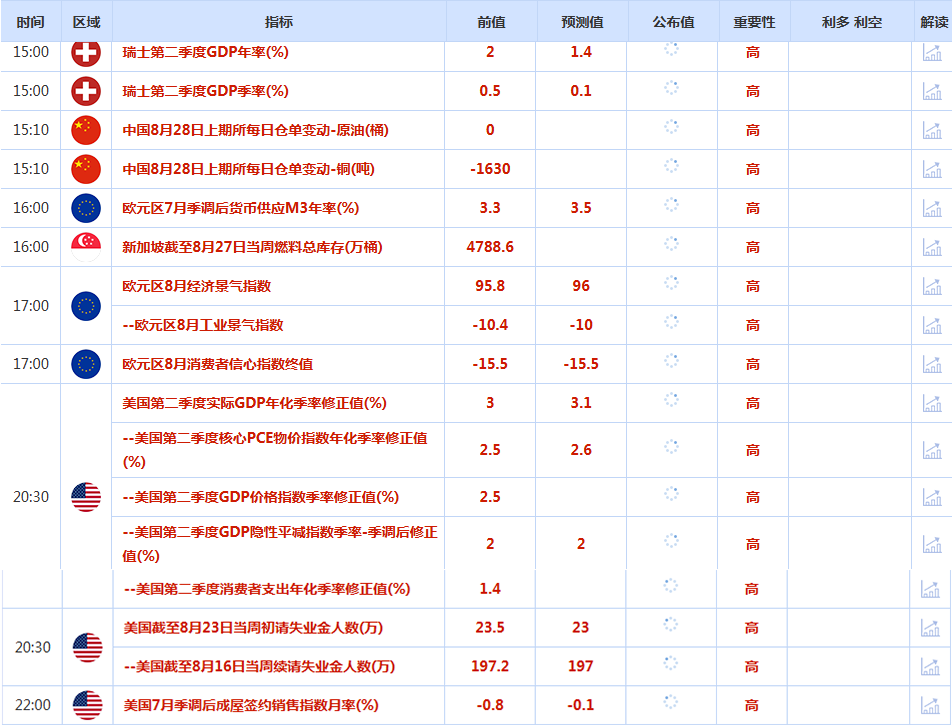
Task: Open 上期所每日仓单变动-铜(吨) link
Action: [x=248, y=169]
